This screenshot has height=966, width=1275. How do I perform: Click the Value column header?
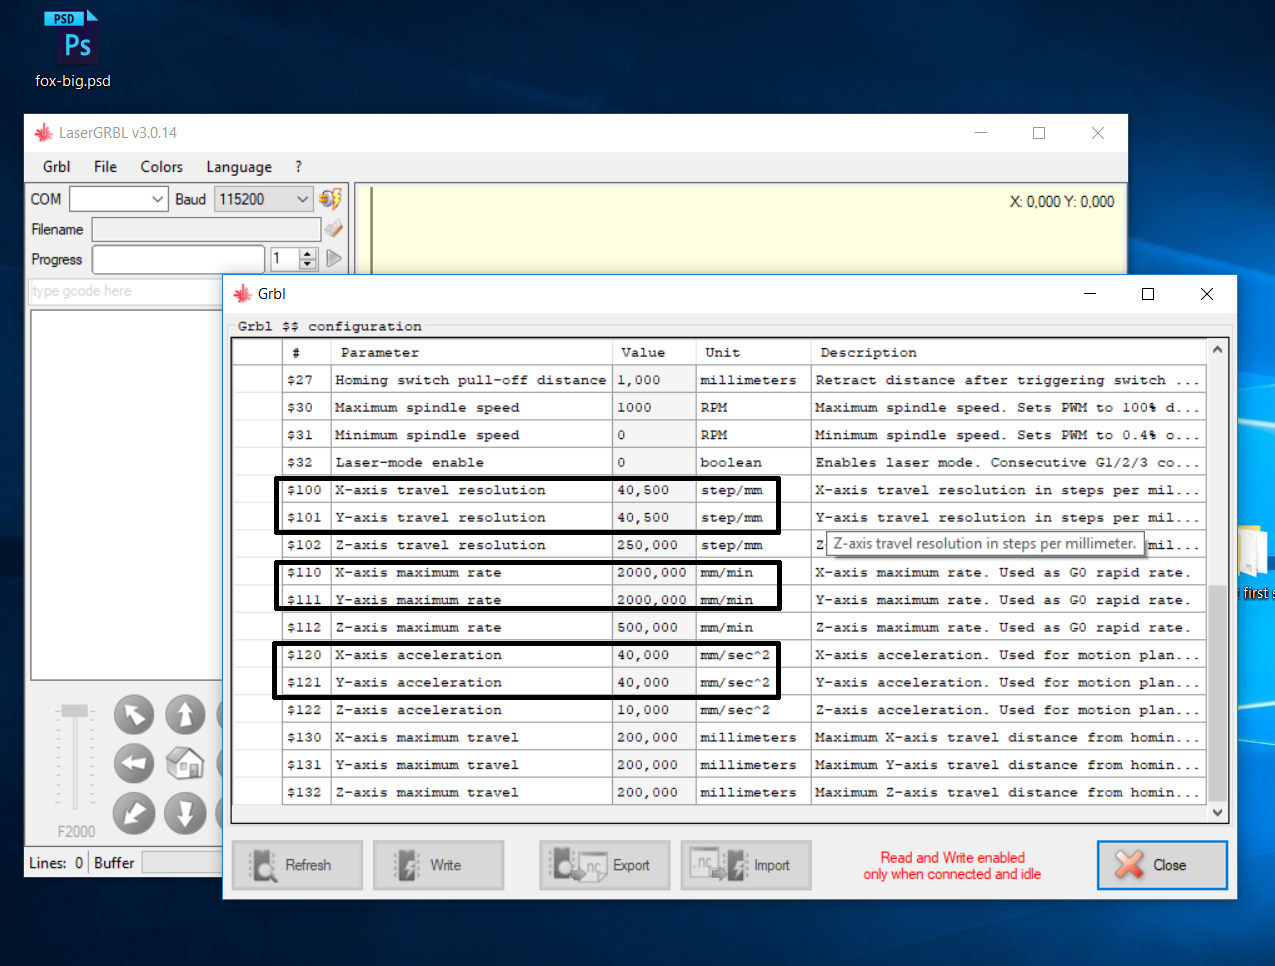coord(654,353)
